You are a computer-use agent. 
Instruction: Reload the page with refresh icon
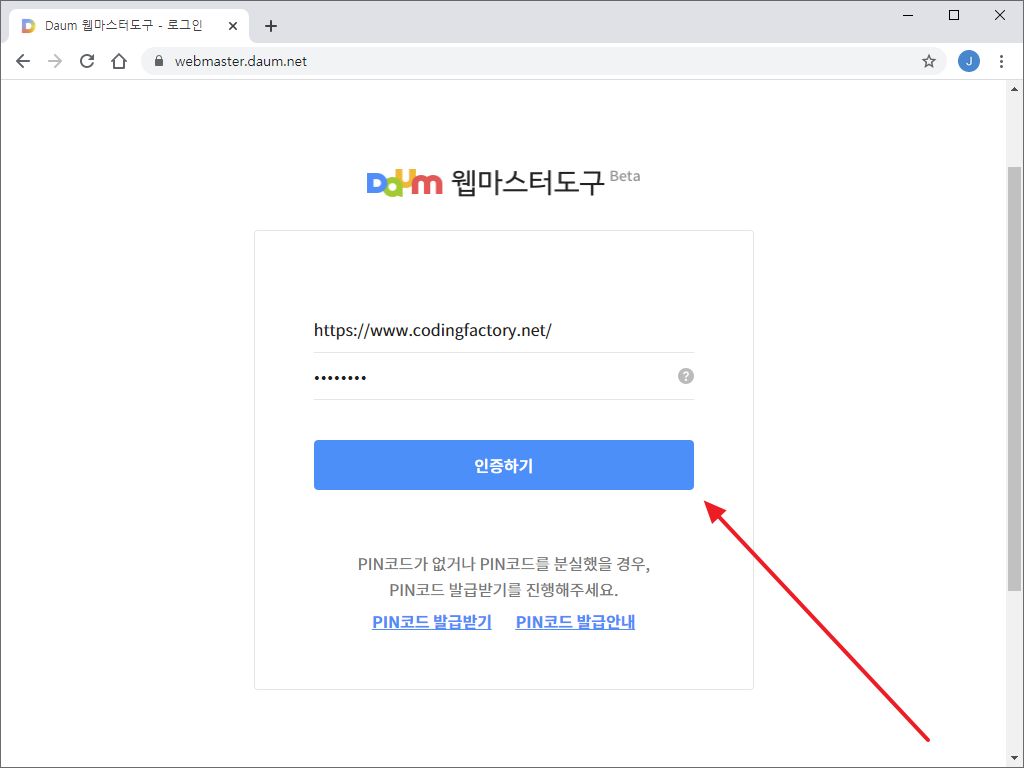pyautogui.click(x=87, y=61)
